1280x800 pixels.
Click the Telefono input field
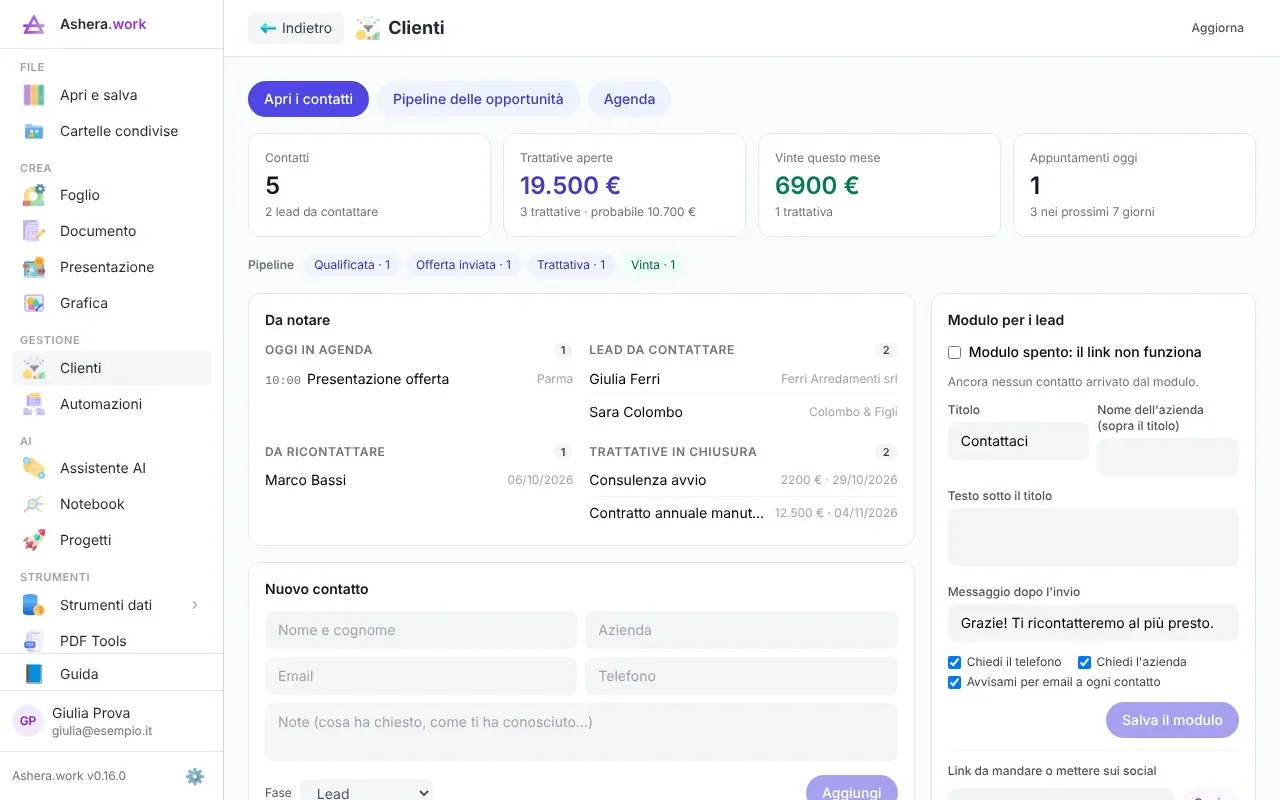coord(741,676)
